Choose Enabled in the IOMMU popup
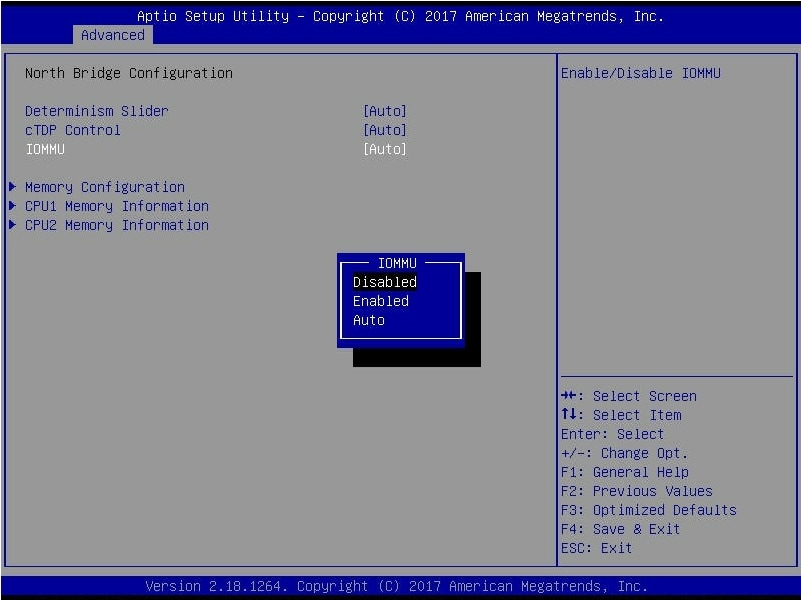 tap(381, 301)
